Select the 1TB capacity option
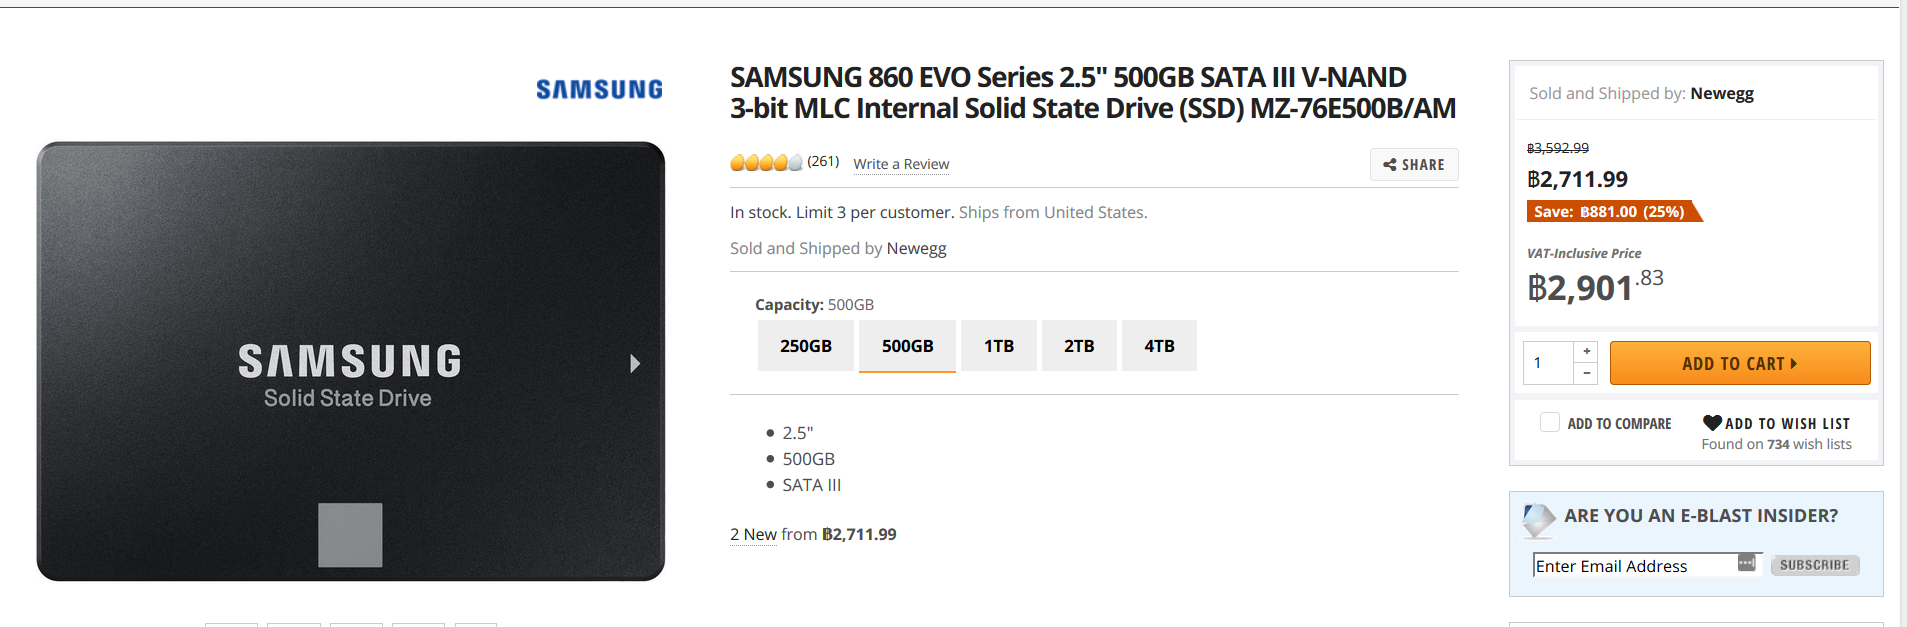1907x627 pixels. coord(999,346)
